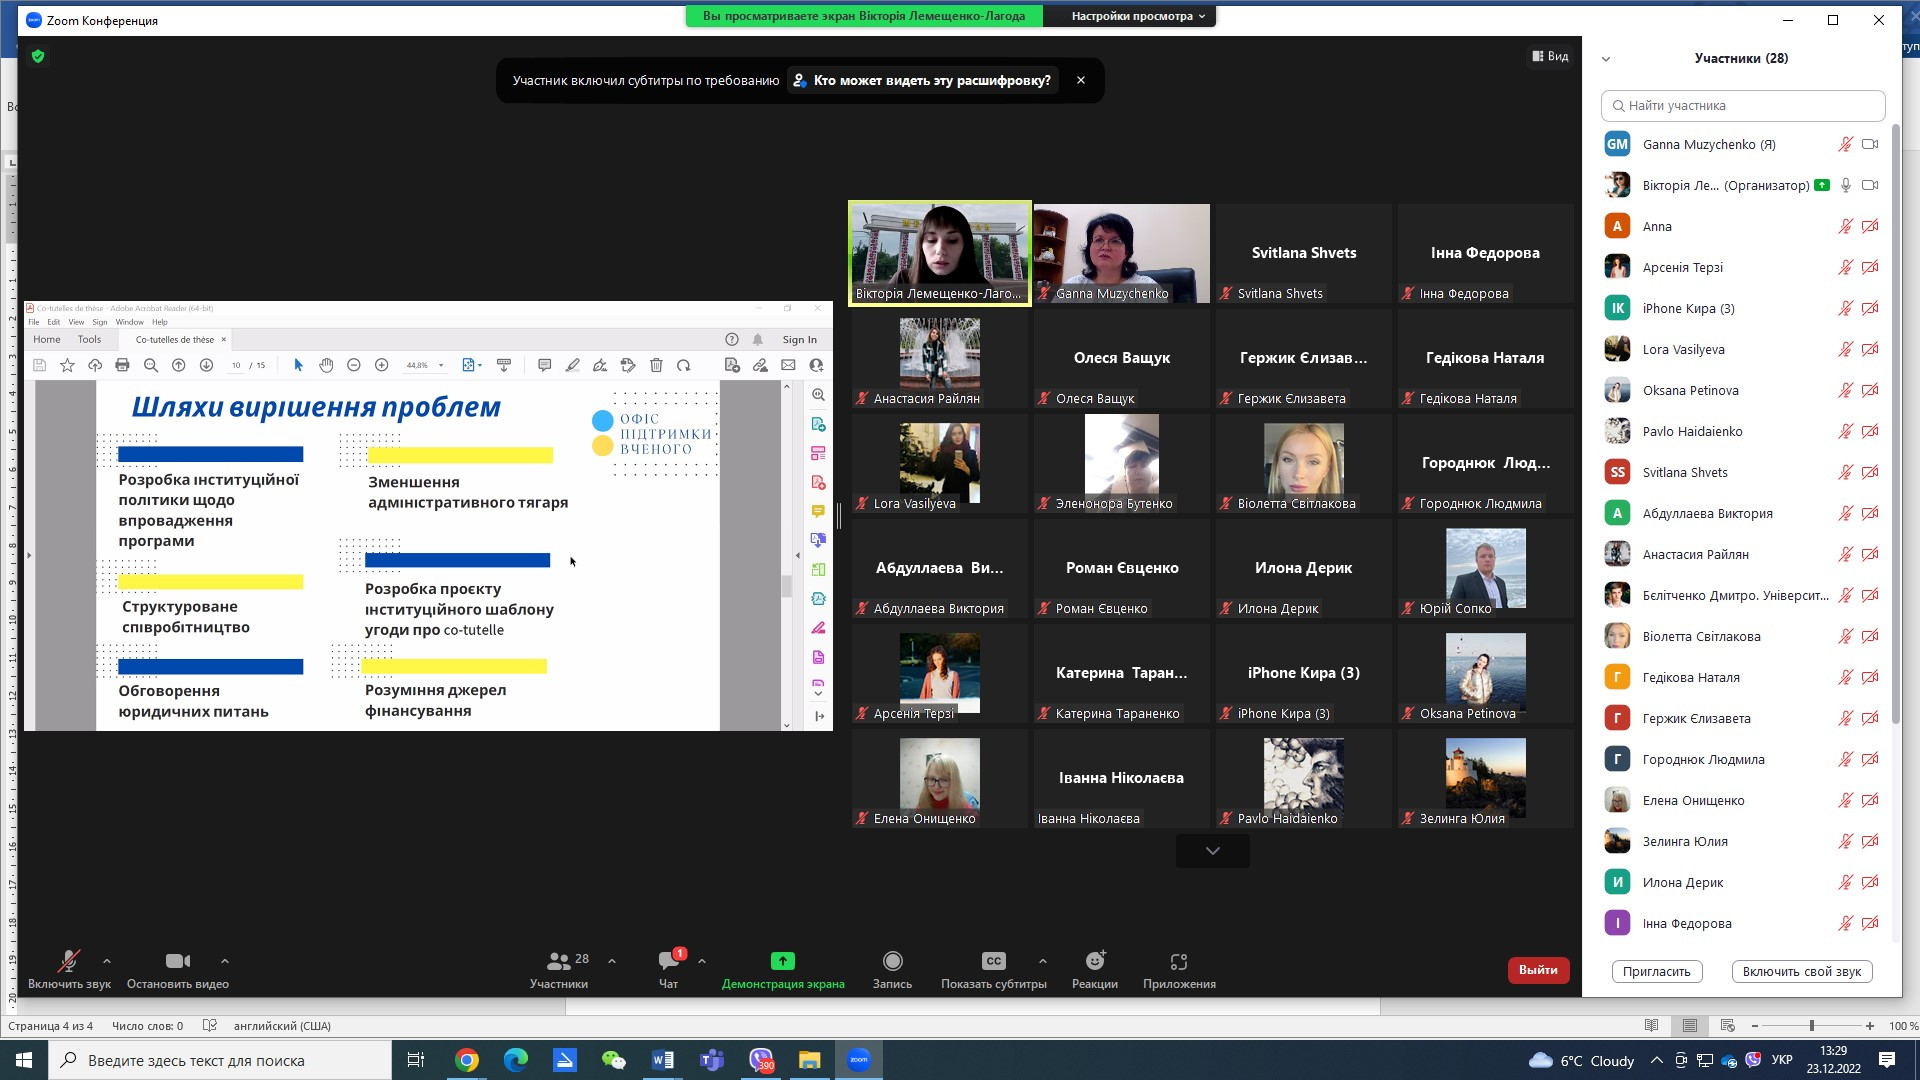Unmute microphone with Включить звук
The height and width of the screenshot is (1080, 1920).
click(x=69, y=962)
